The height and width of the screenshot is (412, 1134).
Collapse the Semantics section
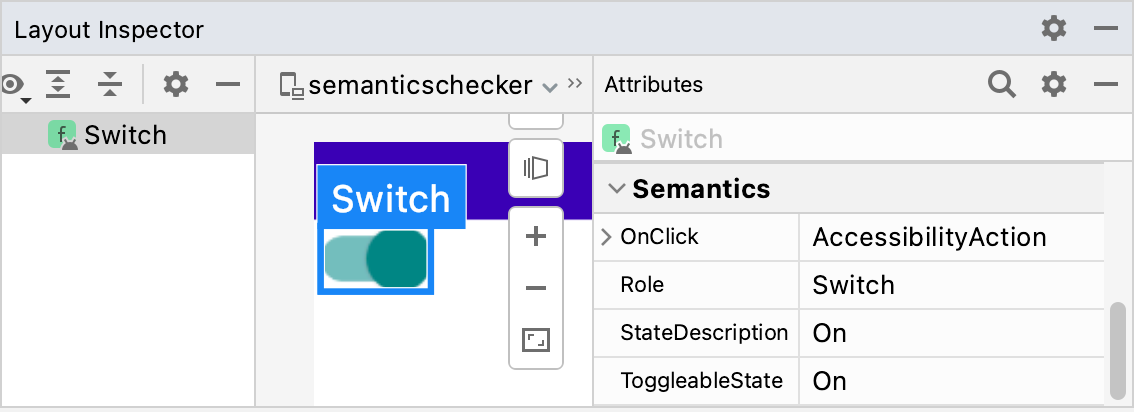coord(617,188)
